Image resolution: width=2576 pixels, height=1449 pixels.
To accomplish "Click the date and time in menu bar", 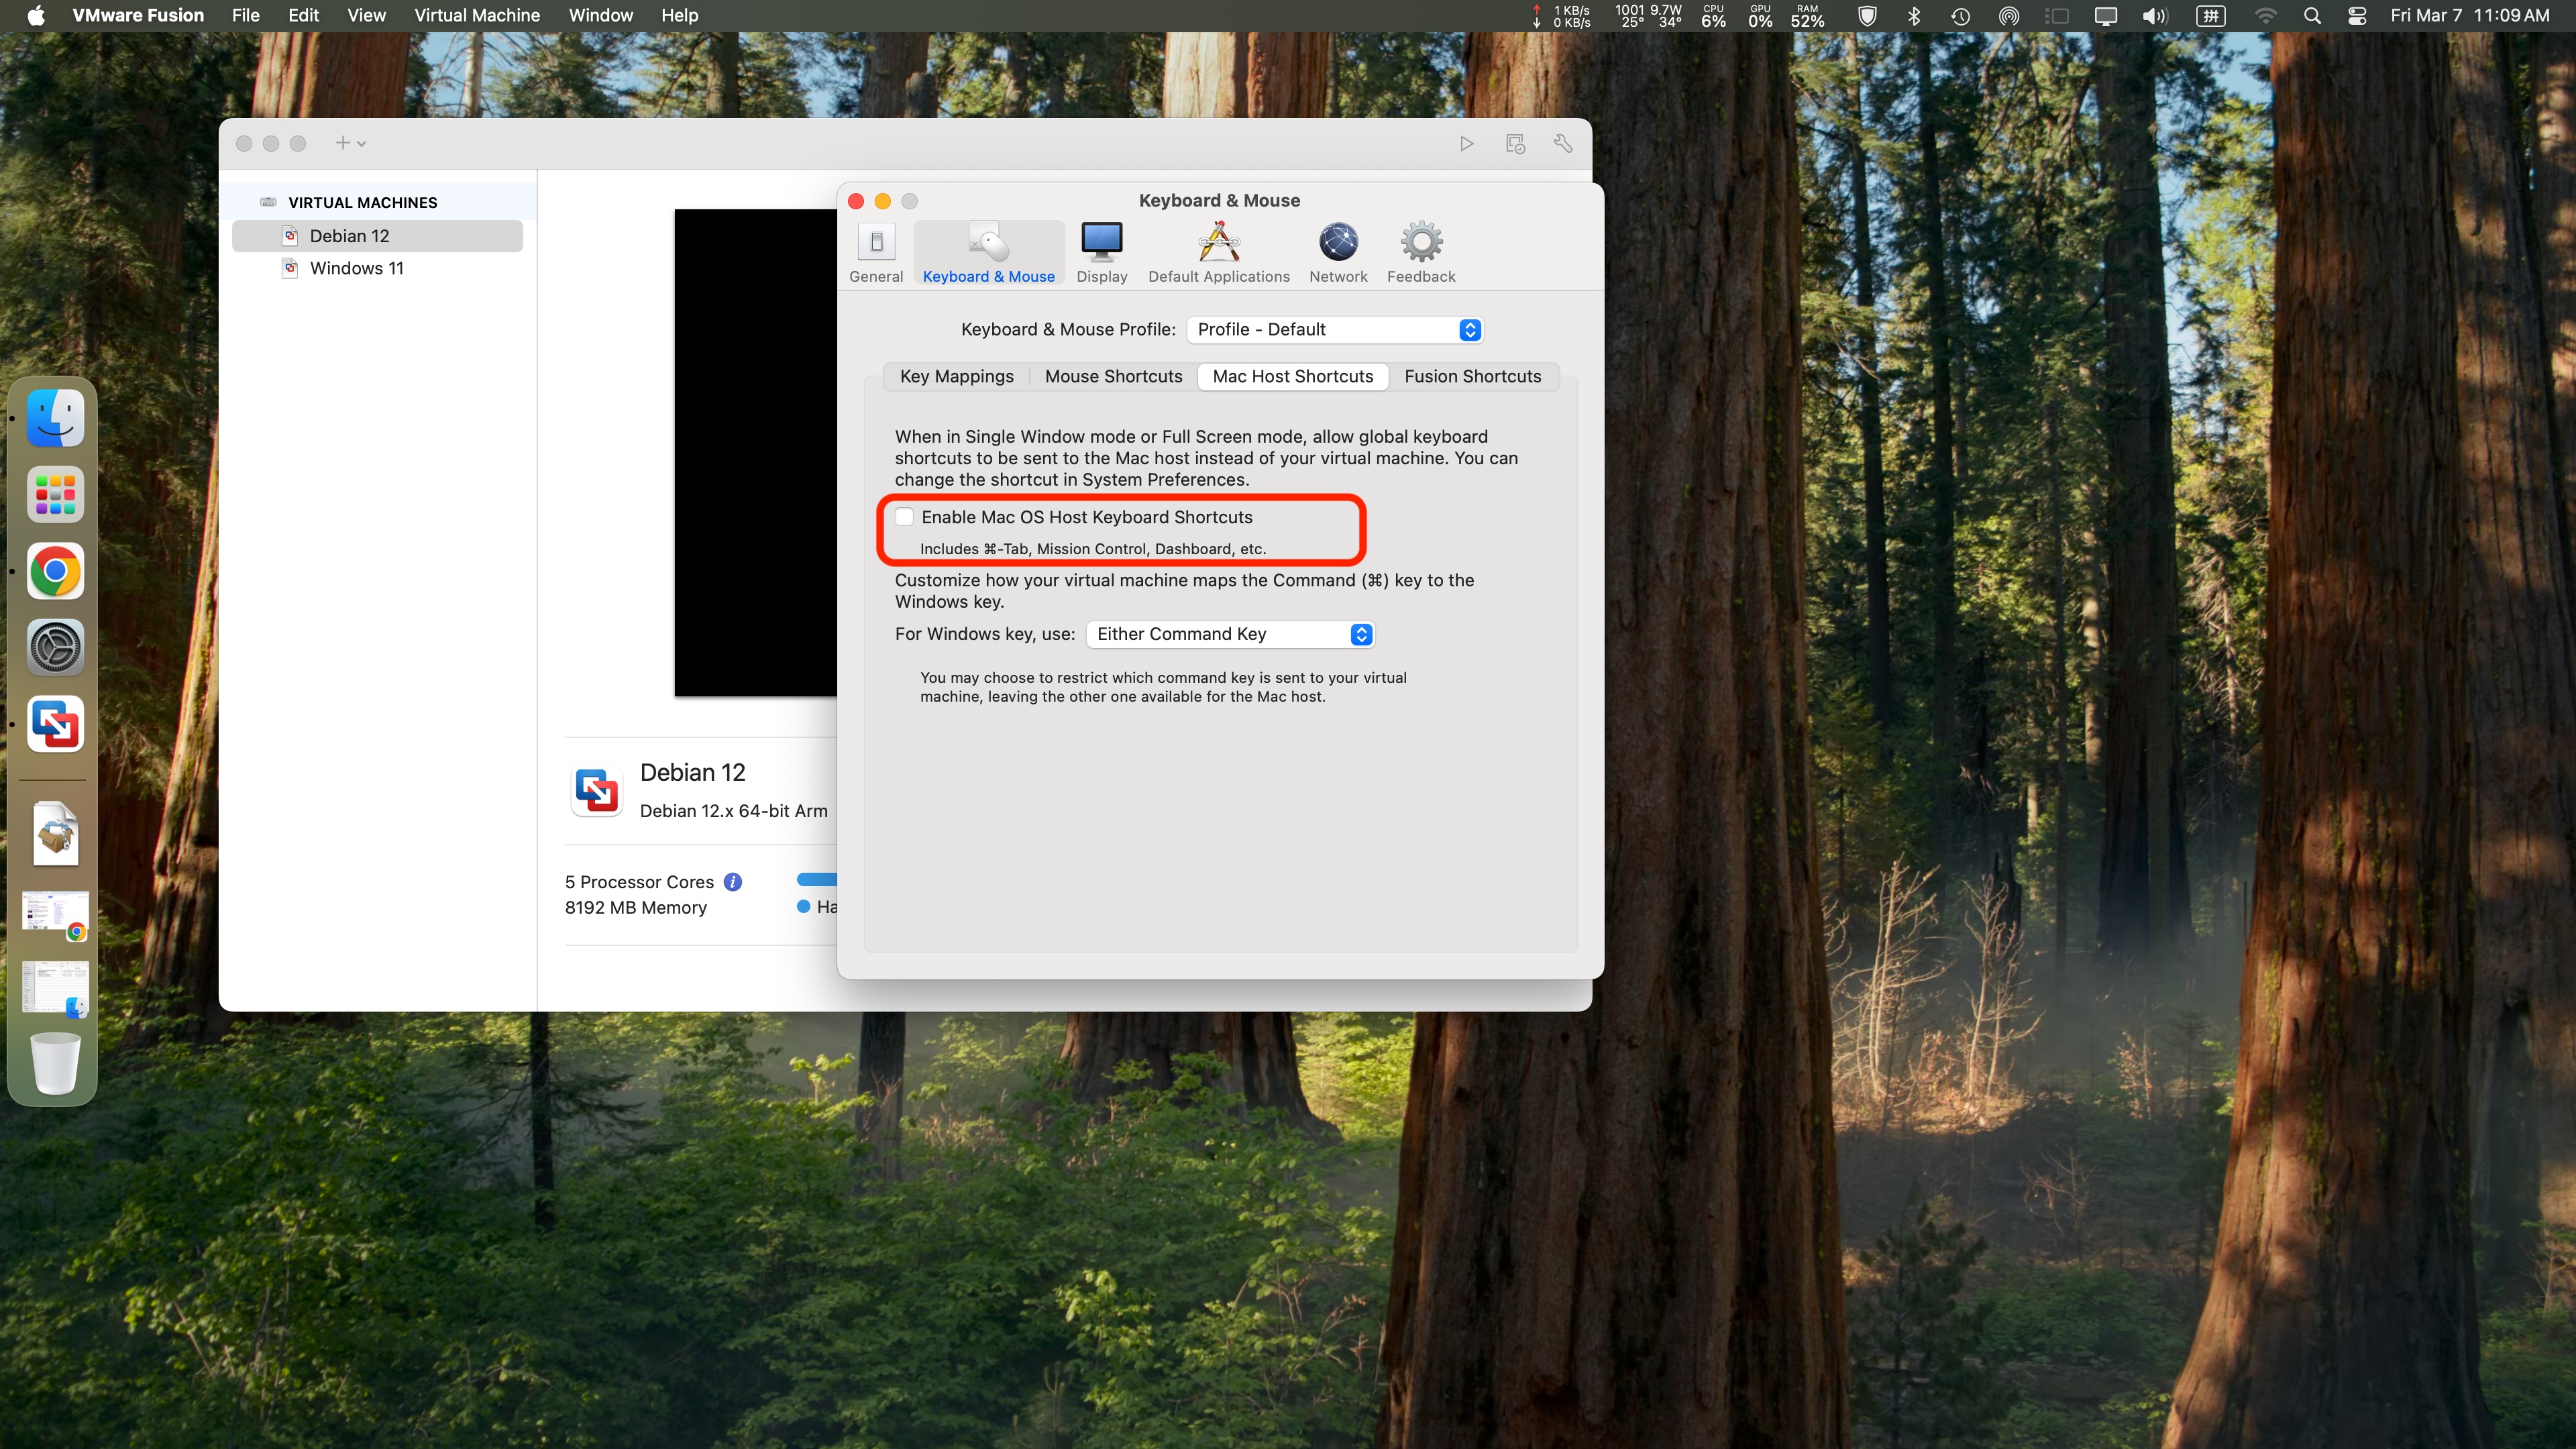I will [x=2470, y=15].
